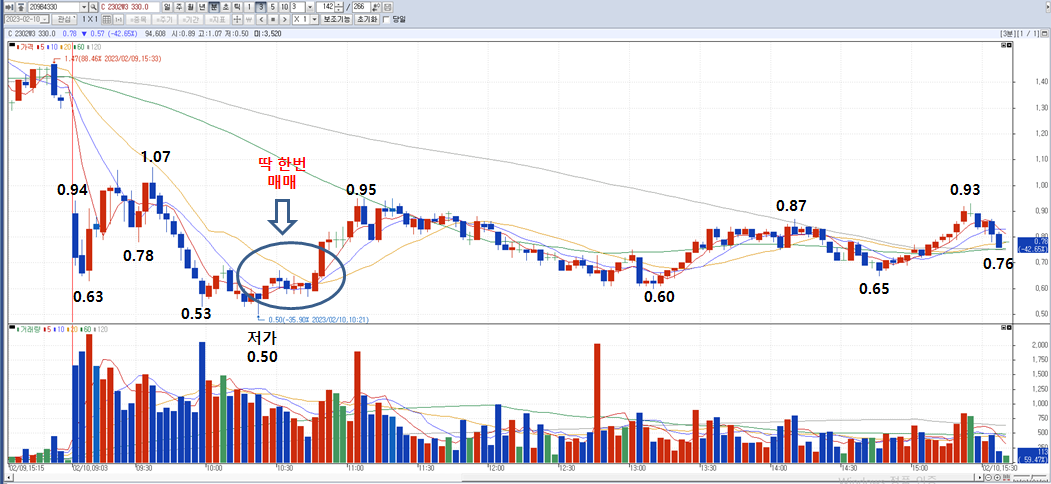Image resolution: width=1051 pixels, height=484 pixels.
Task: Select the 일 (daily) period
Action: pos(166,7)
